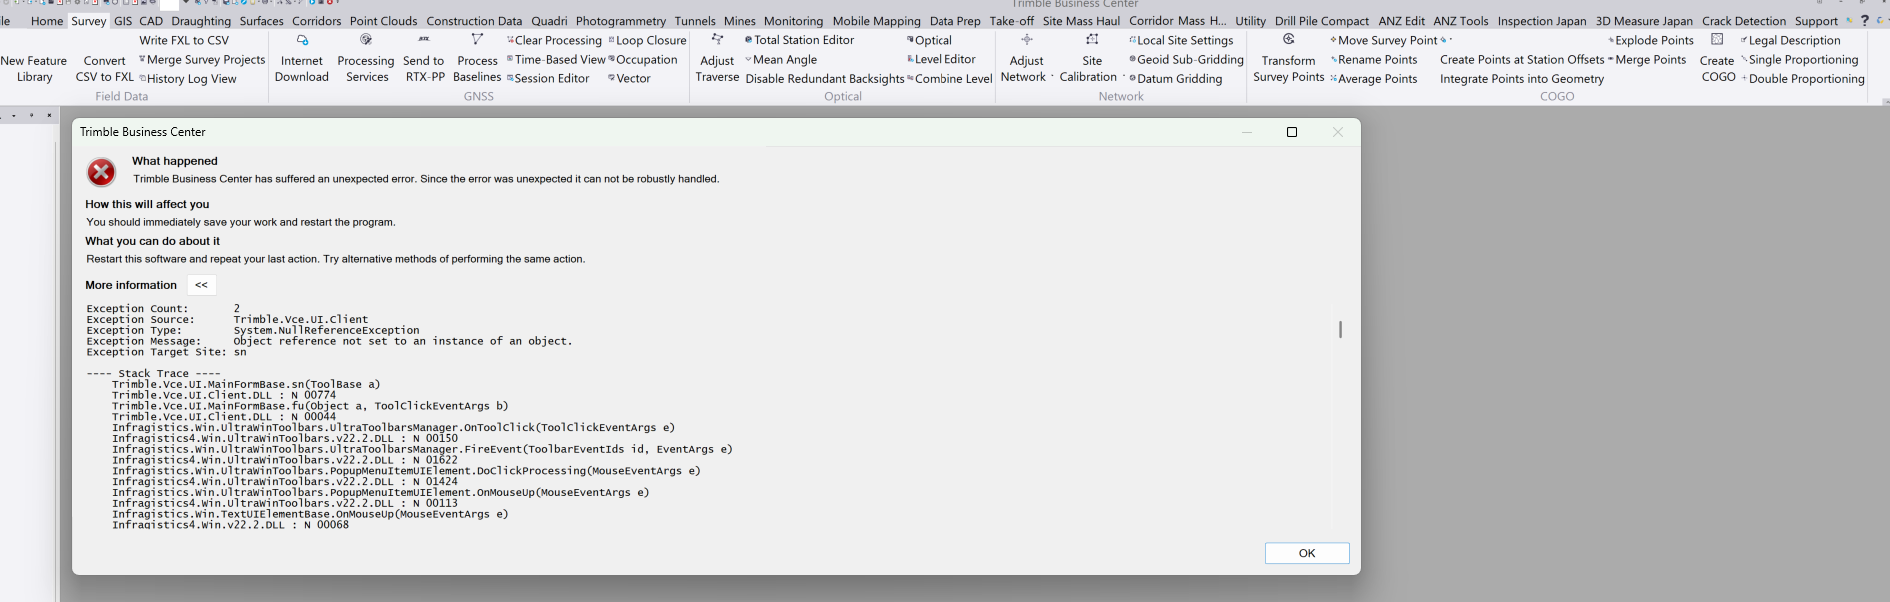Choose the Average Points command
The image size is (1890, 602).
tap(1374, 79)
